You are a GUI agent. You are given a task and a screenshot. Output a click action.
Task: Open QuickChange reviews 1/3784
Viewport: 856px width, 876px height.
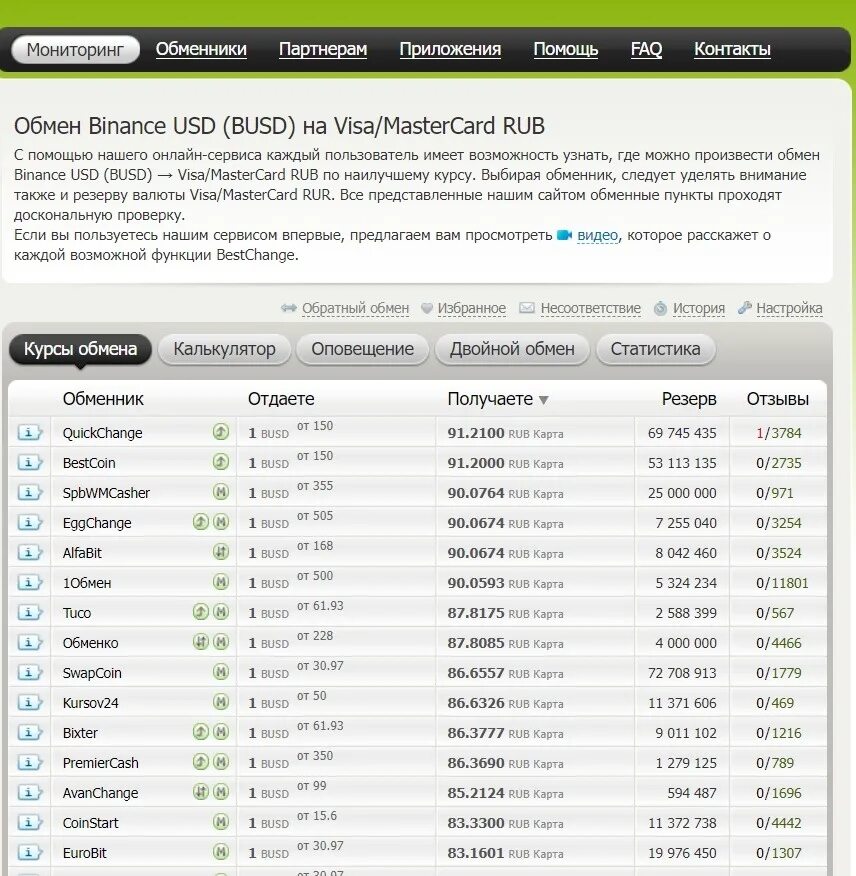(x=778, y=433)
